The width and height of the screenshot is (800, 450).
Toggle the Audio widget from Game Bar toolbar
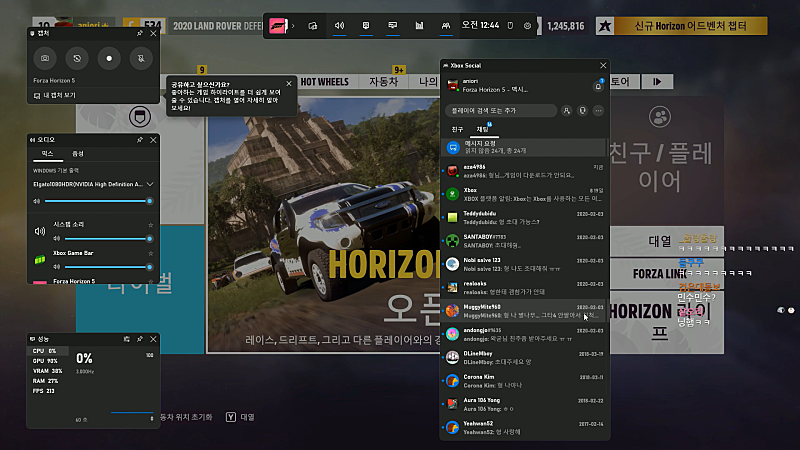(x=339, y=26)
